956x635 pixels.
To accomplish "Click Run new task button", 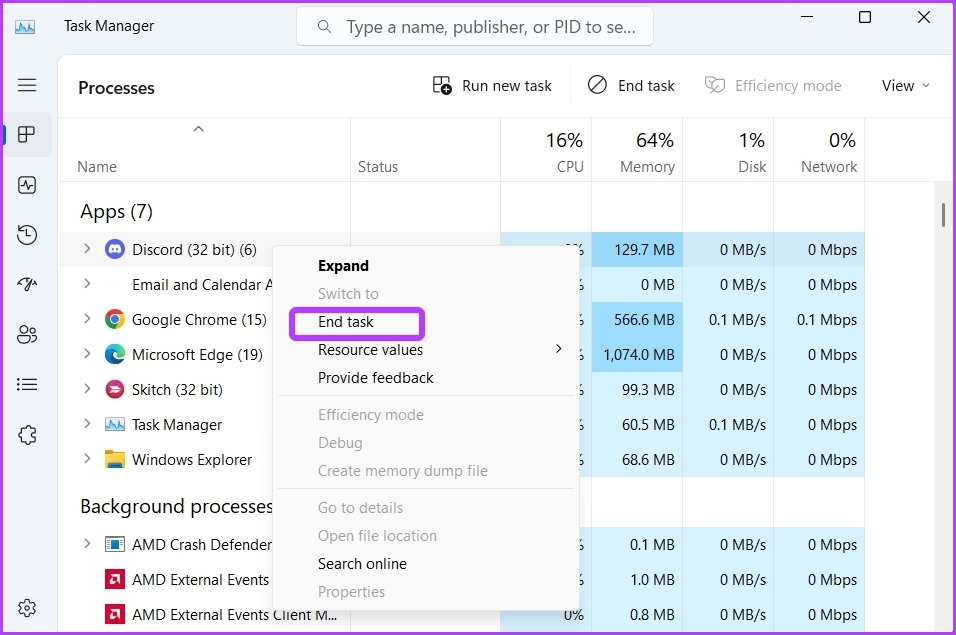I will point(492,86).
